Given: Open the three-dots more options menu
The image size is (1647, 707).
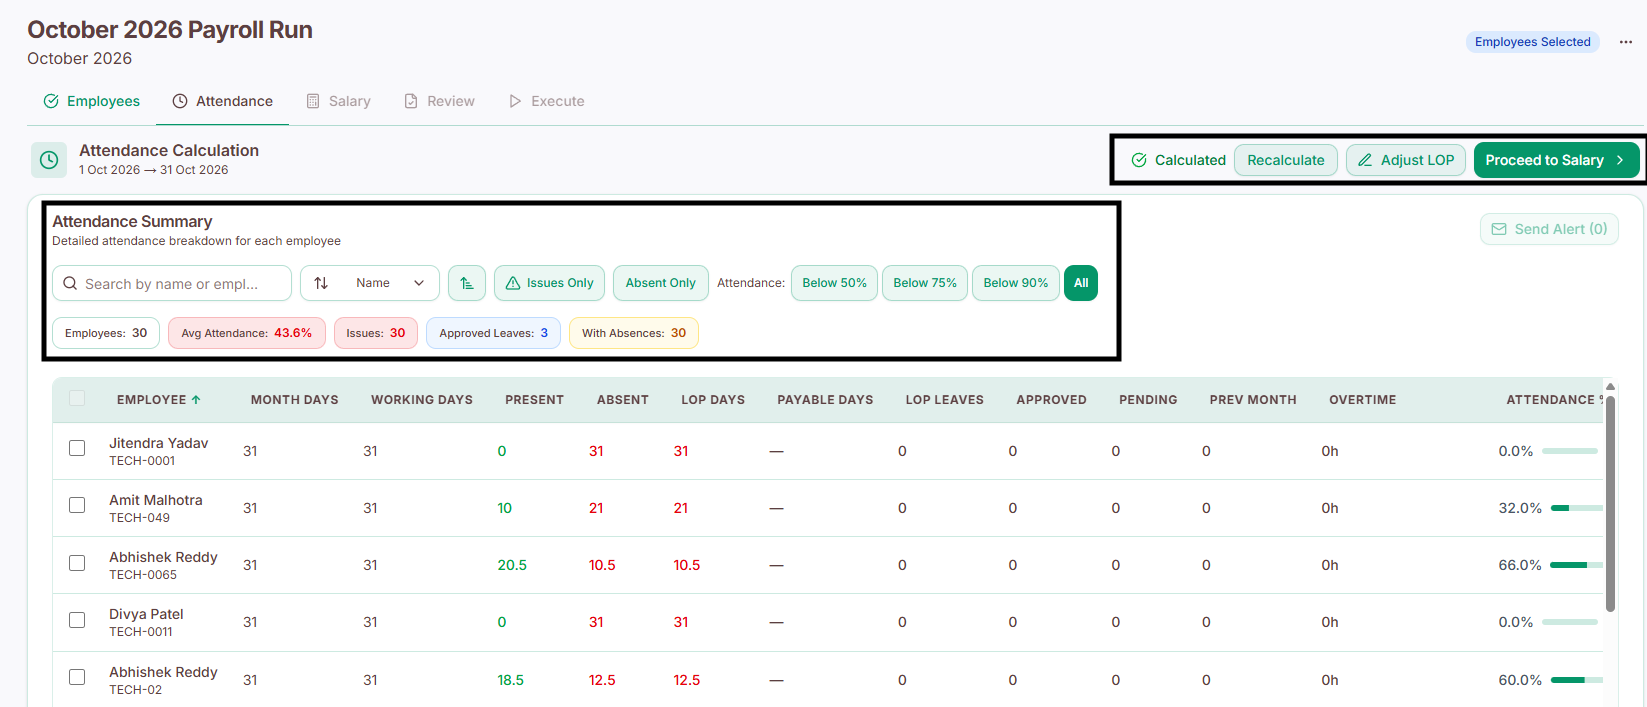Looking at the screenshot, I should coord(1626,42).
